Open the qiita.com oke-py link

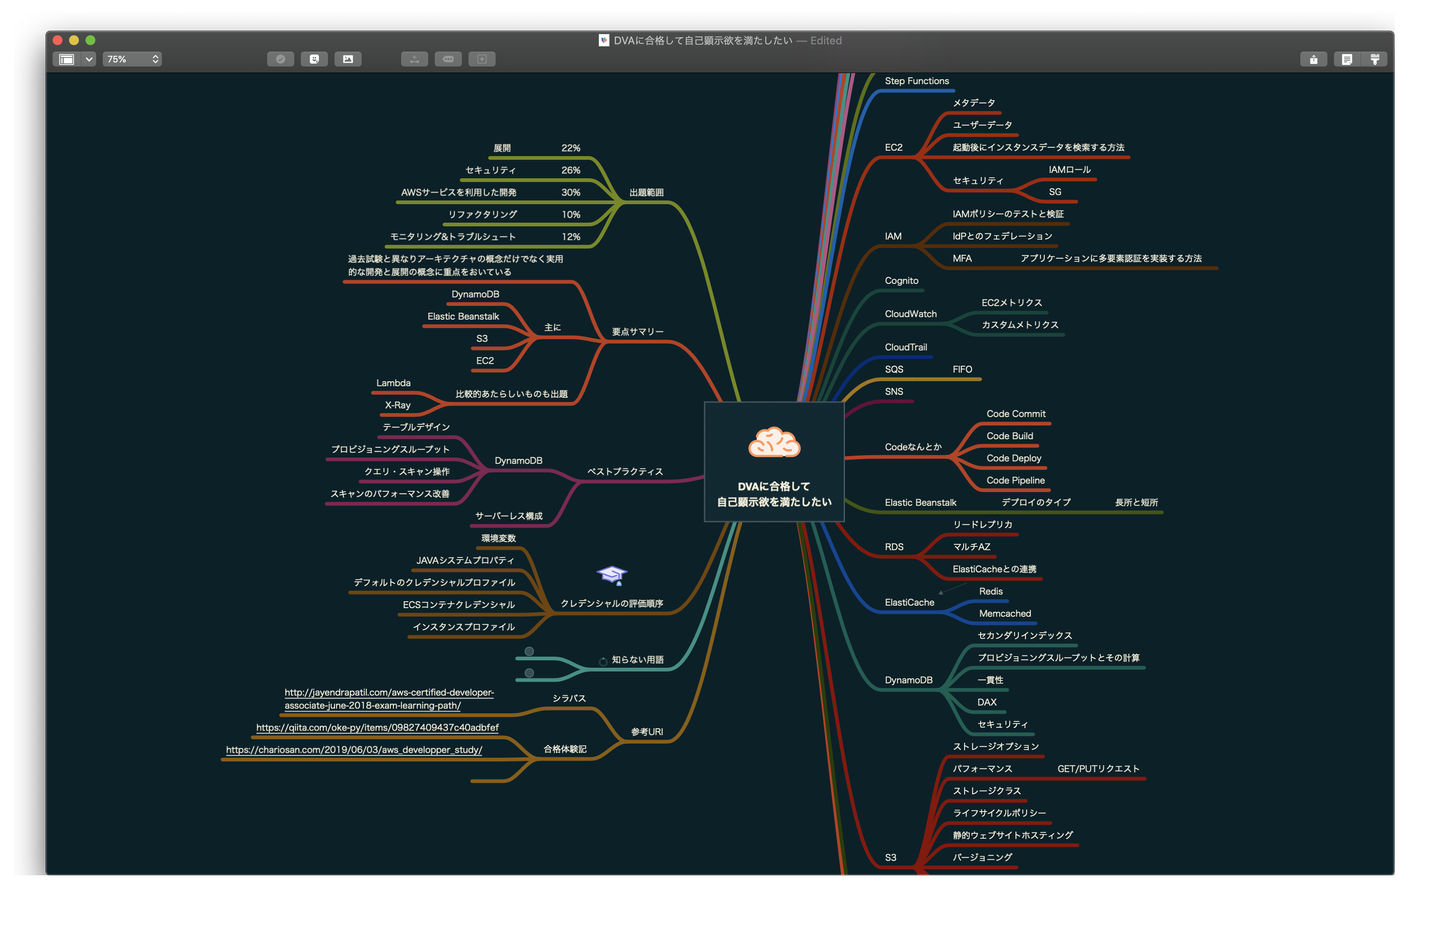(x=377, y=728)
